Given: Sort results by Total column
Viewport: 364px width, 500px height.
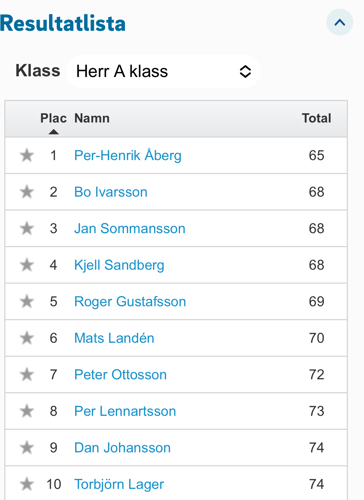Looking at the screenshot, I should pos(316,118).
